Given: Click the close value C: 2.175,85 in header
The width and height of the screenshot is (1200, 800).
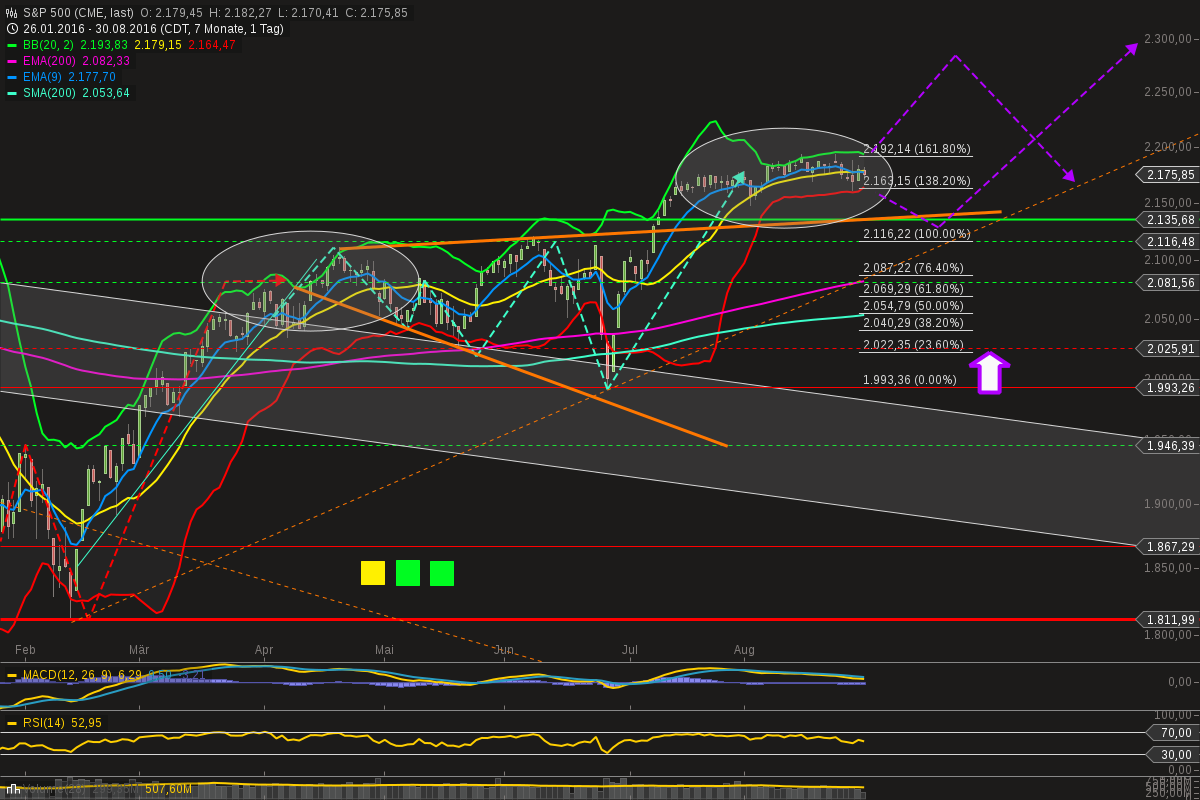Looking at the screenshot, I should pyautogui.click(x=376, y=13).
